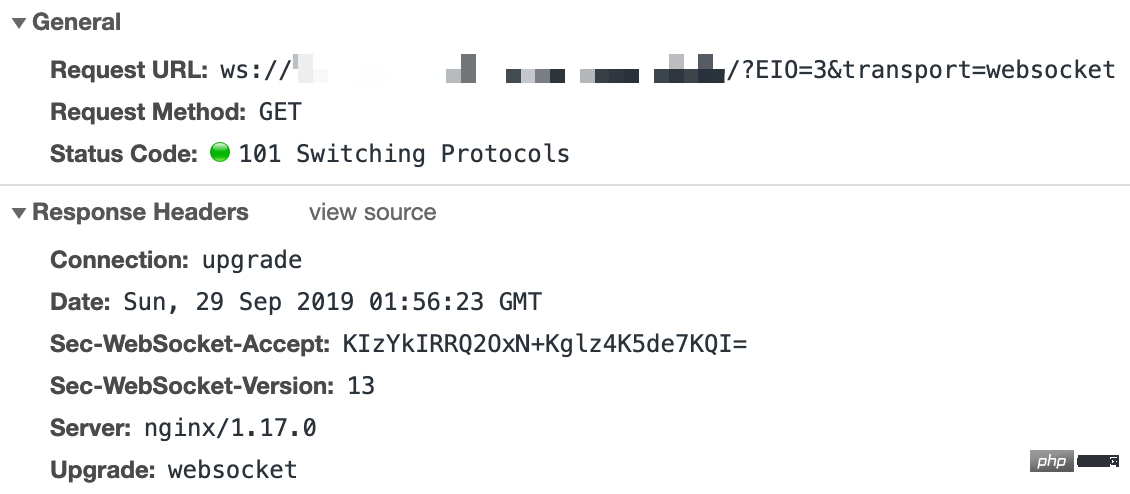Click the Upgrade header label
The image size is (1130, 494).
tap(103, 470)
